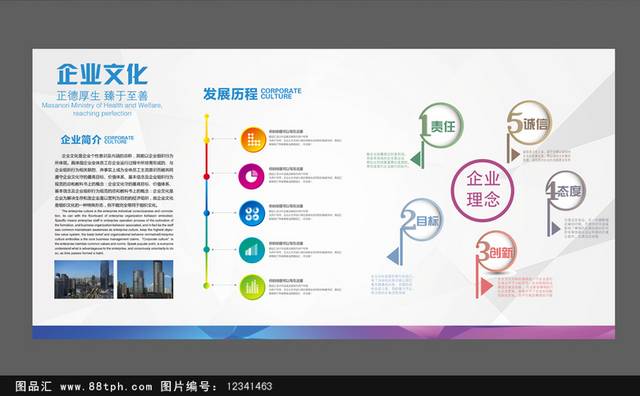Click the central 企业理念 circle
The height and width of the screenshot is (396, 640).
(482, 190)
